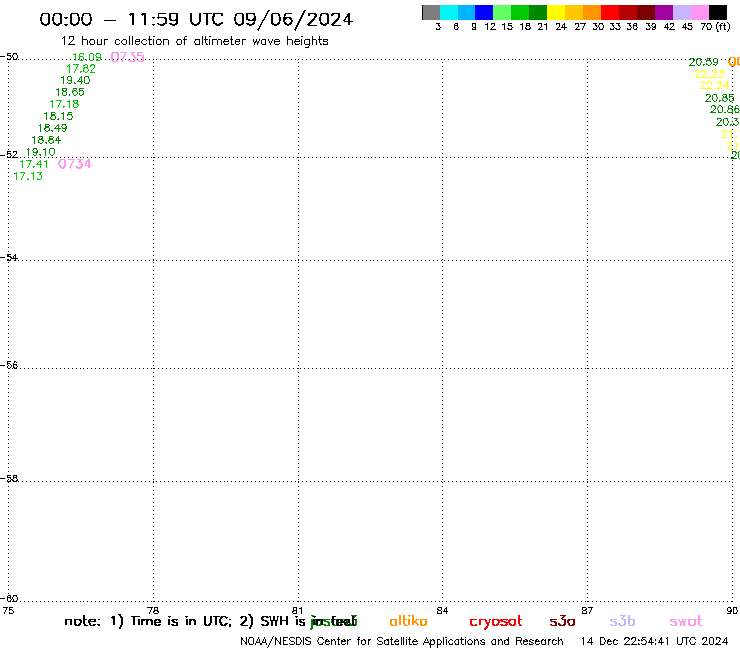Viewport: 740px width, 650px height.
Task: Click the longitude label 90
Action: click(732, 611)
